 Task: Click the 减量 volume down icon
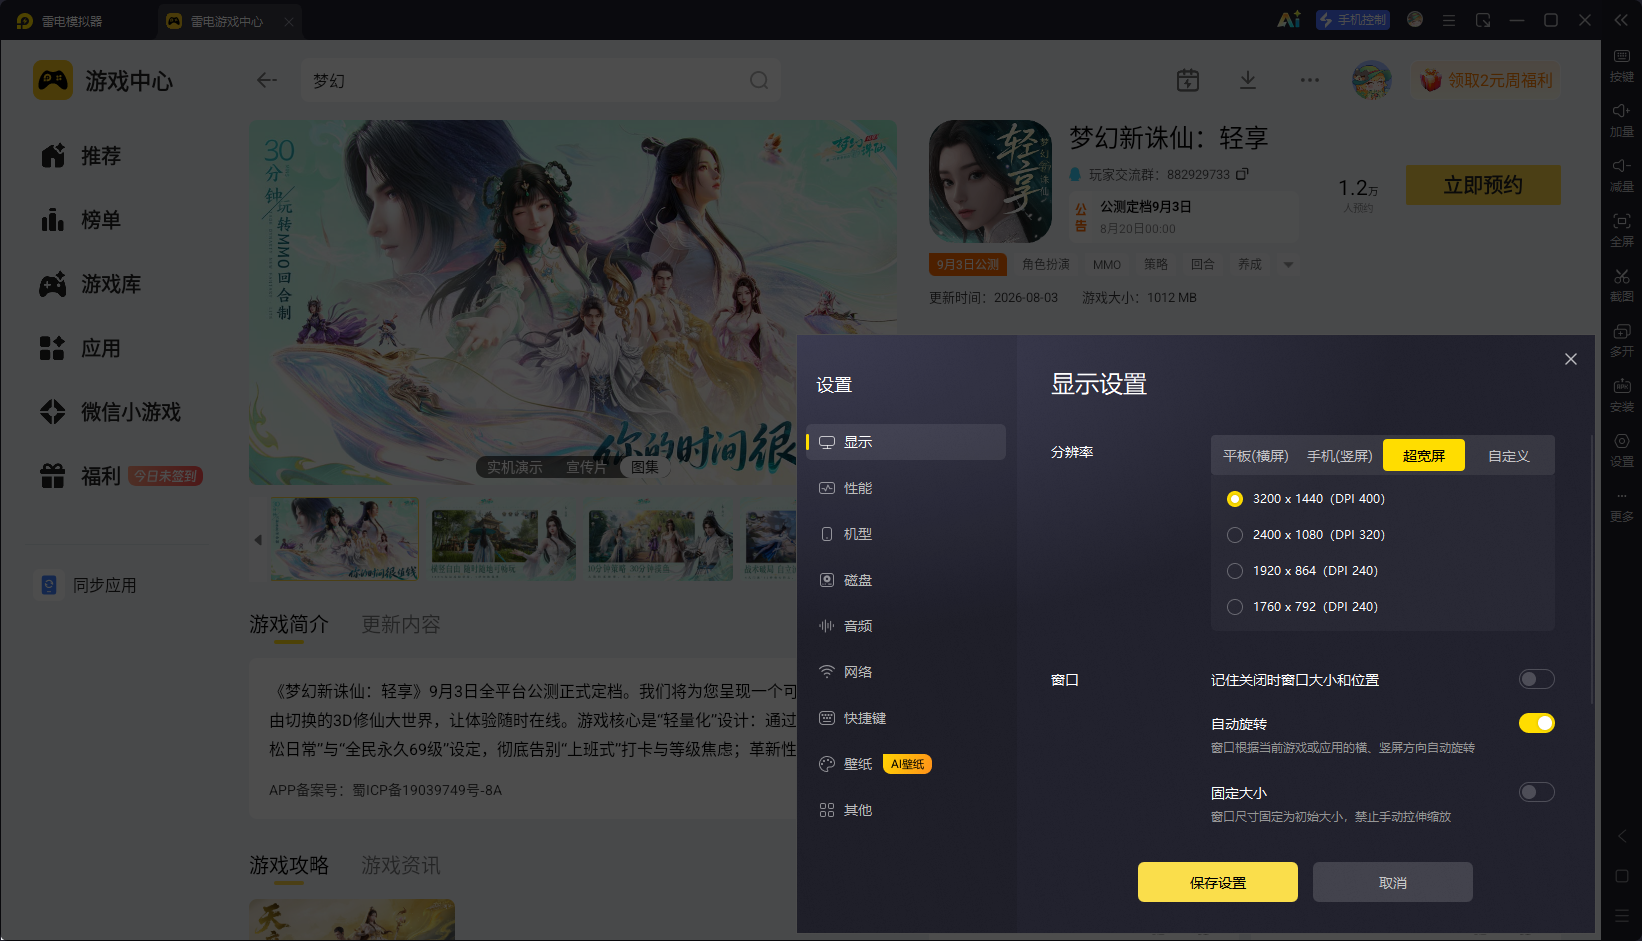[1621, 166]
